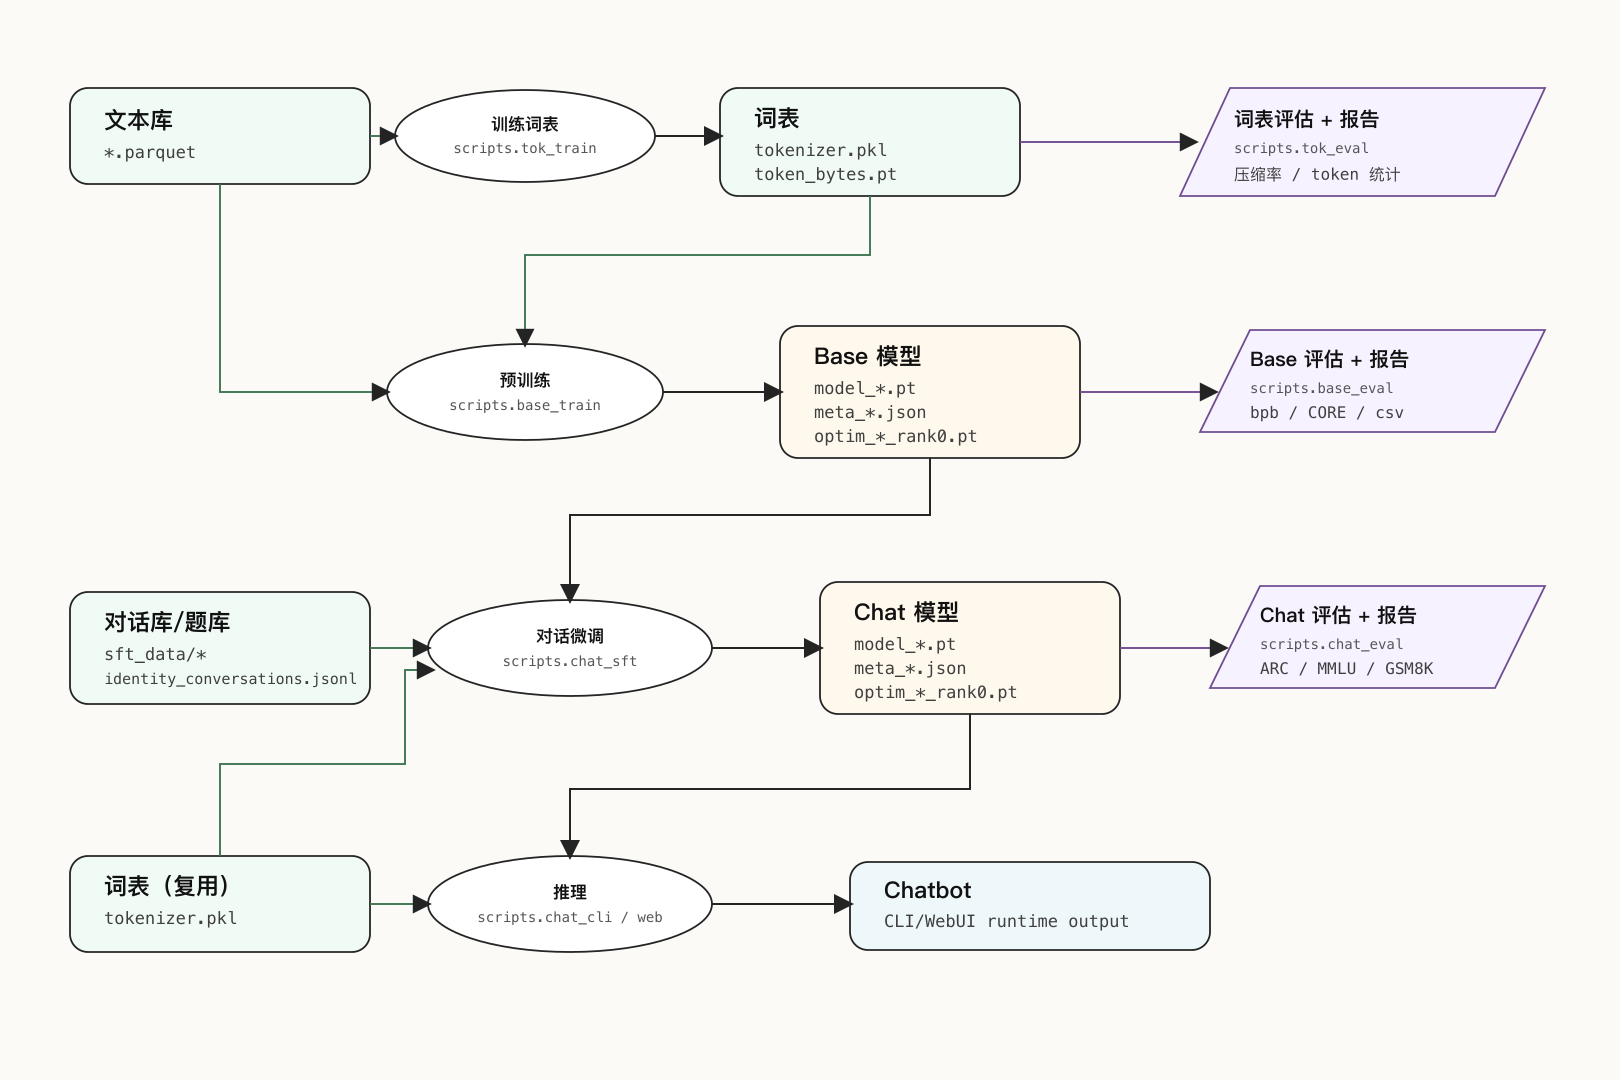Click the CLI/WebUI runtime output text

tap(1006, 921)
